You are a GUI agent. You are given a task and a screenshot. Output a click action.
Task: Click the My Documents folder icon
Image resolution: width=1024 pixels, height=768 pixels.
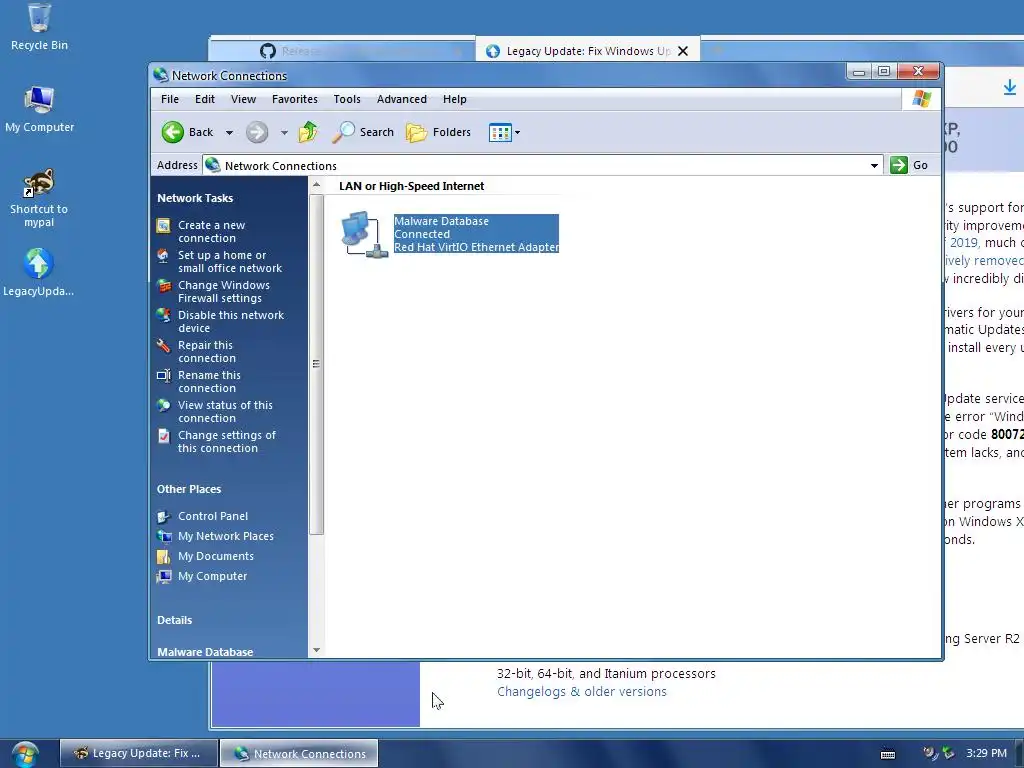point(164,557)
